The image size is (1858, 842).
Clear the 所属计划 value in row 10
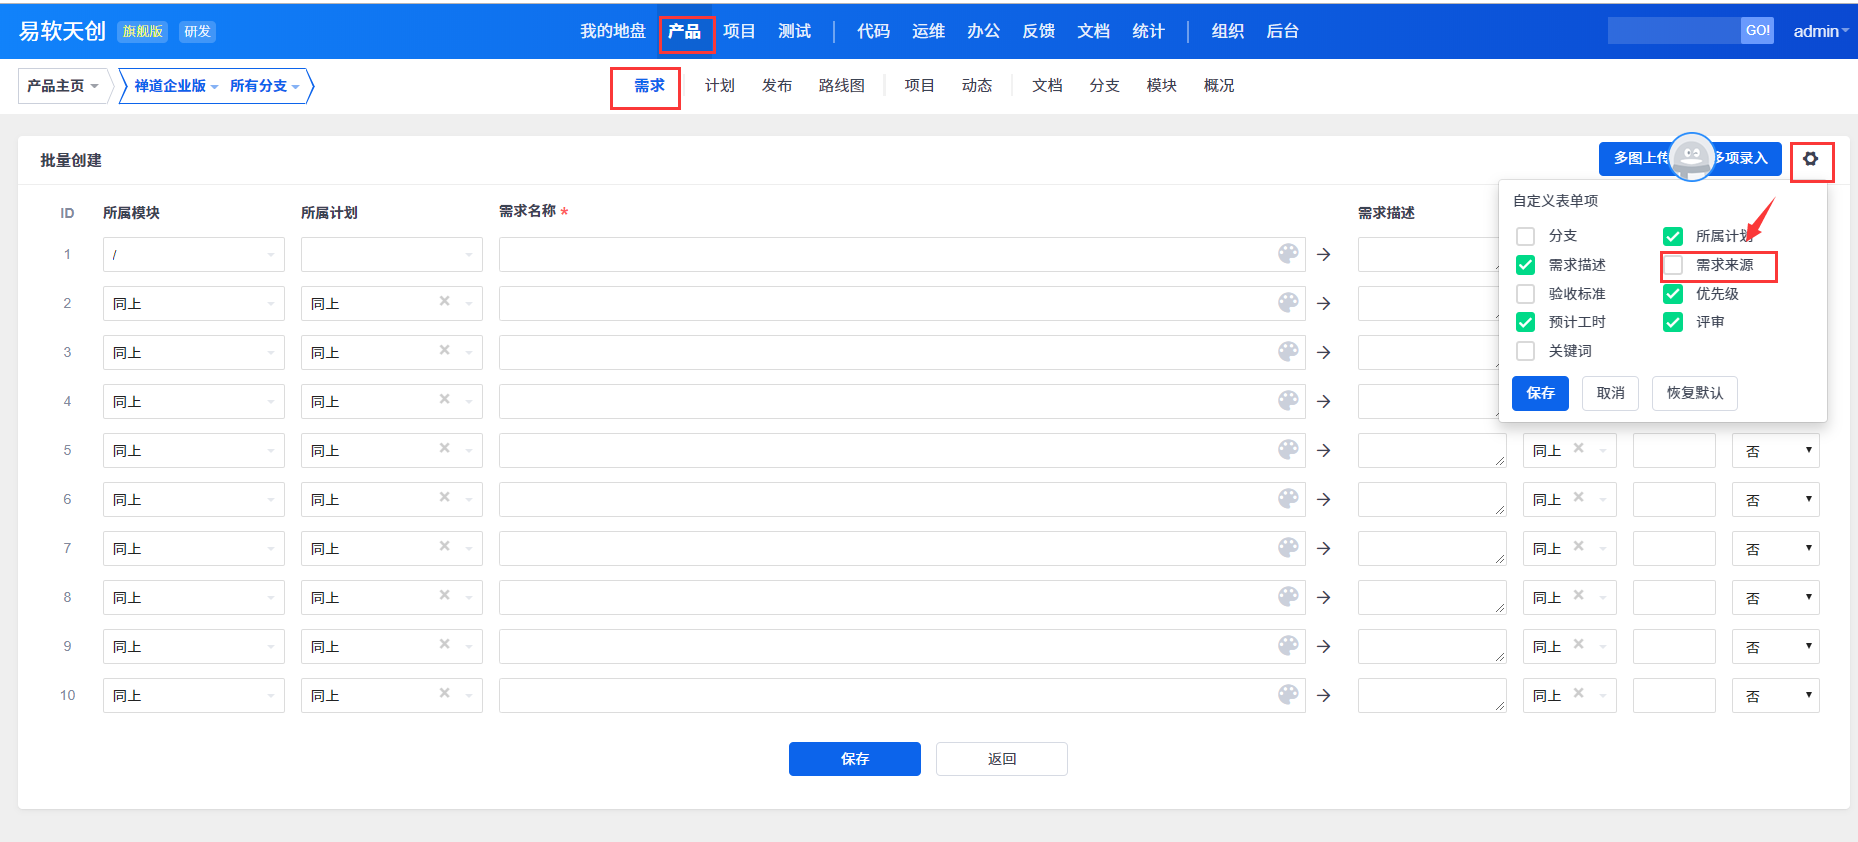[445, 693]
